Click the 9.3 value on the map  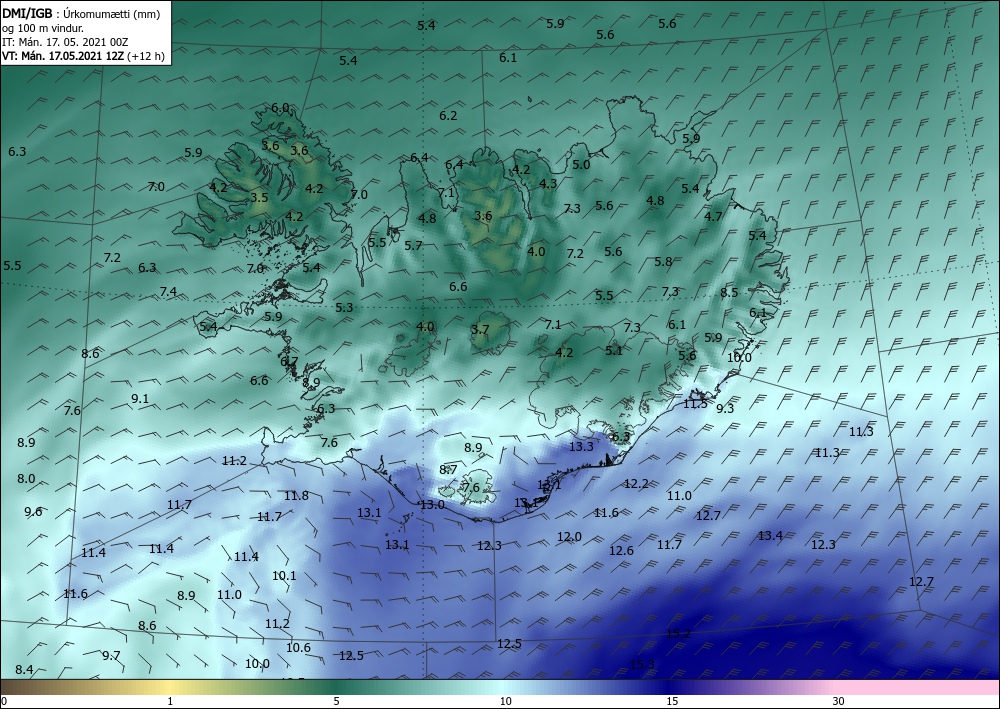pyautogui.click(x=725, y=409)
